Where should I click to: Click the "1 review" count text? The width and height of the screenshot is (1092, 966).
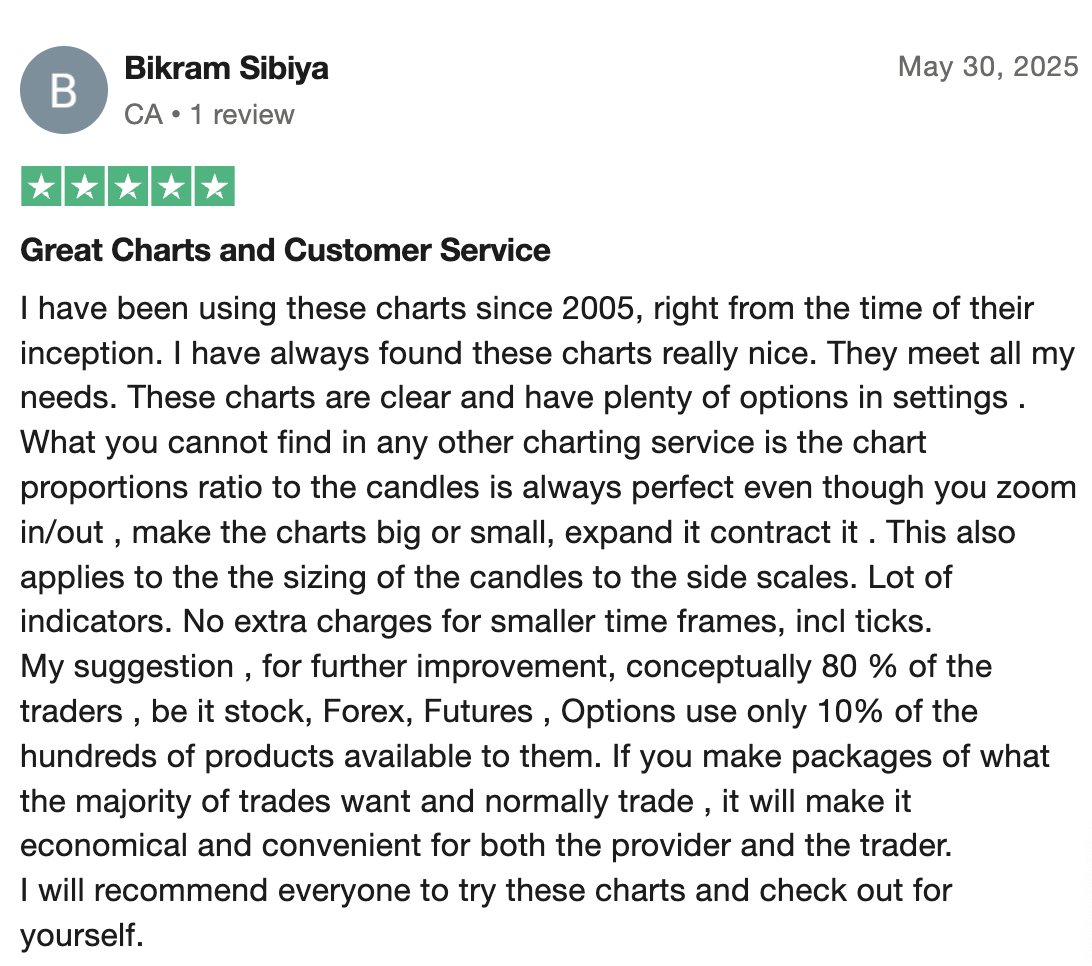(242, 115)
